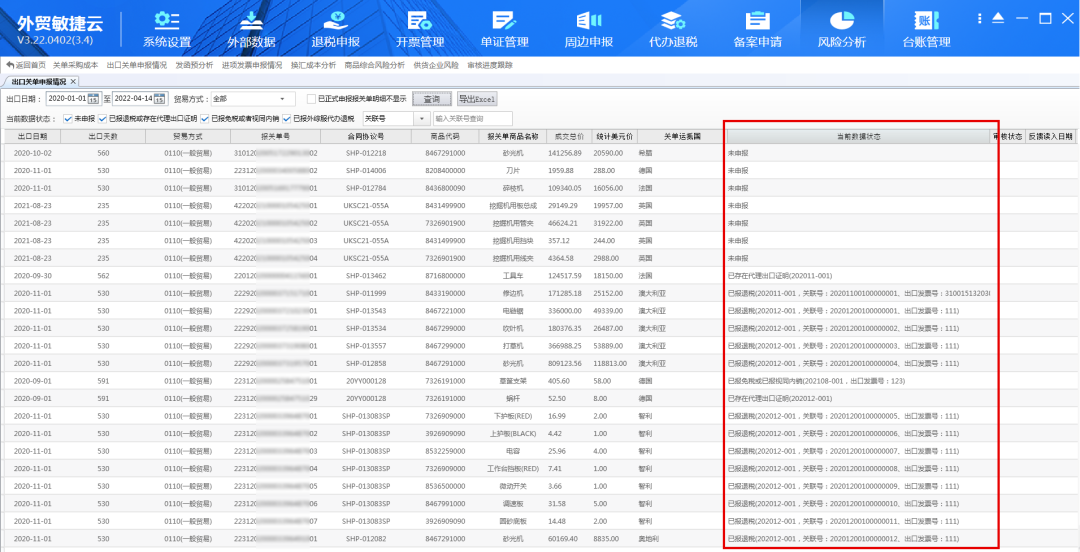The width and height of the screenshot is (1080, 552).
Task: Select cell with contract SHP-012218
Action: pyautogui.click(x=366, y=153)
